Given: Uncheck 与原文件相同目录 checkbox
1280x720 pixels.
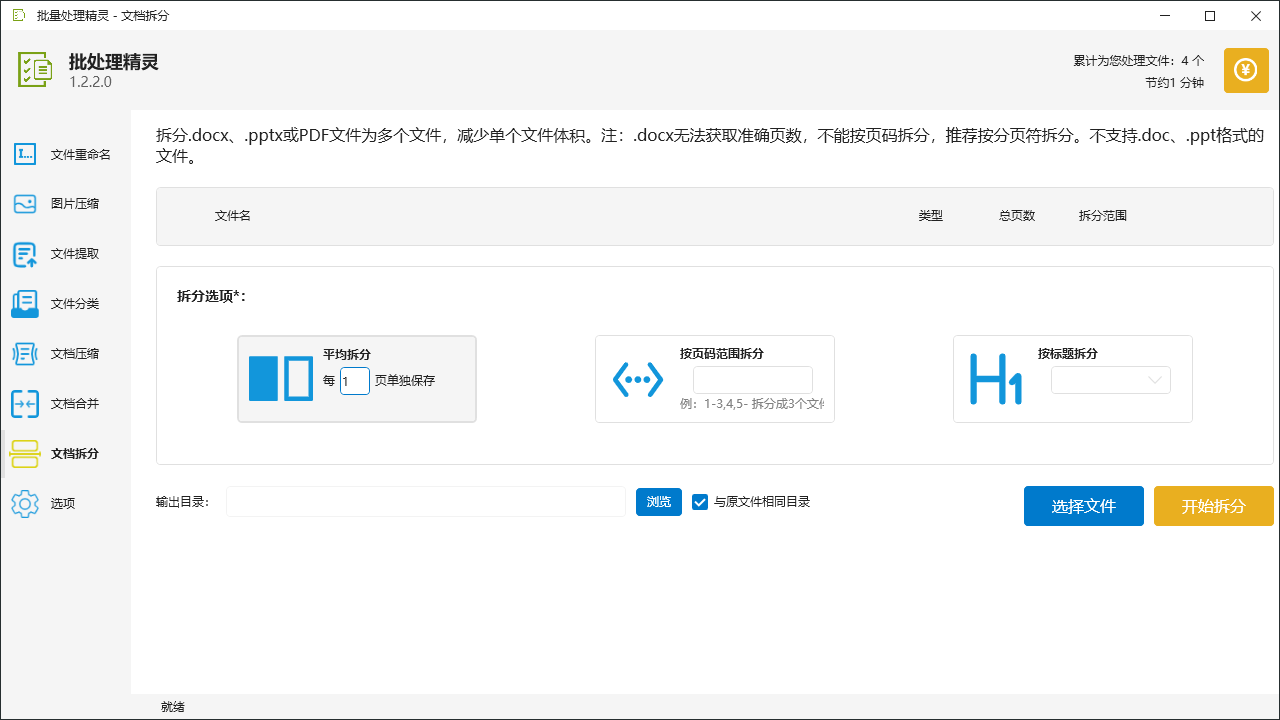Looking at the screenshot, I should [700, 502].
